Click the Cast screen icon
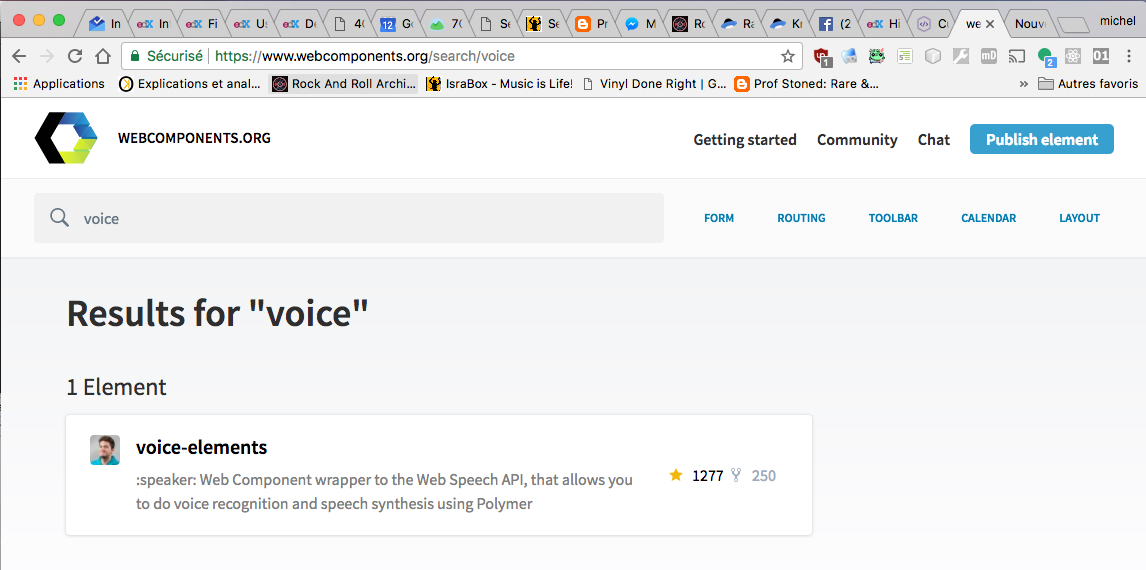Image resolution: width=1146 pixels, height=570 pixels. click(x=1017, y=56)
